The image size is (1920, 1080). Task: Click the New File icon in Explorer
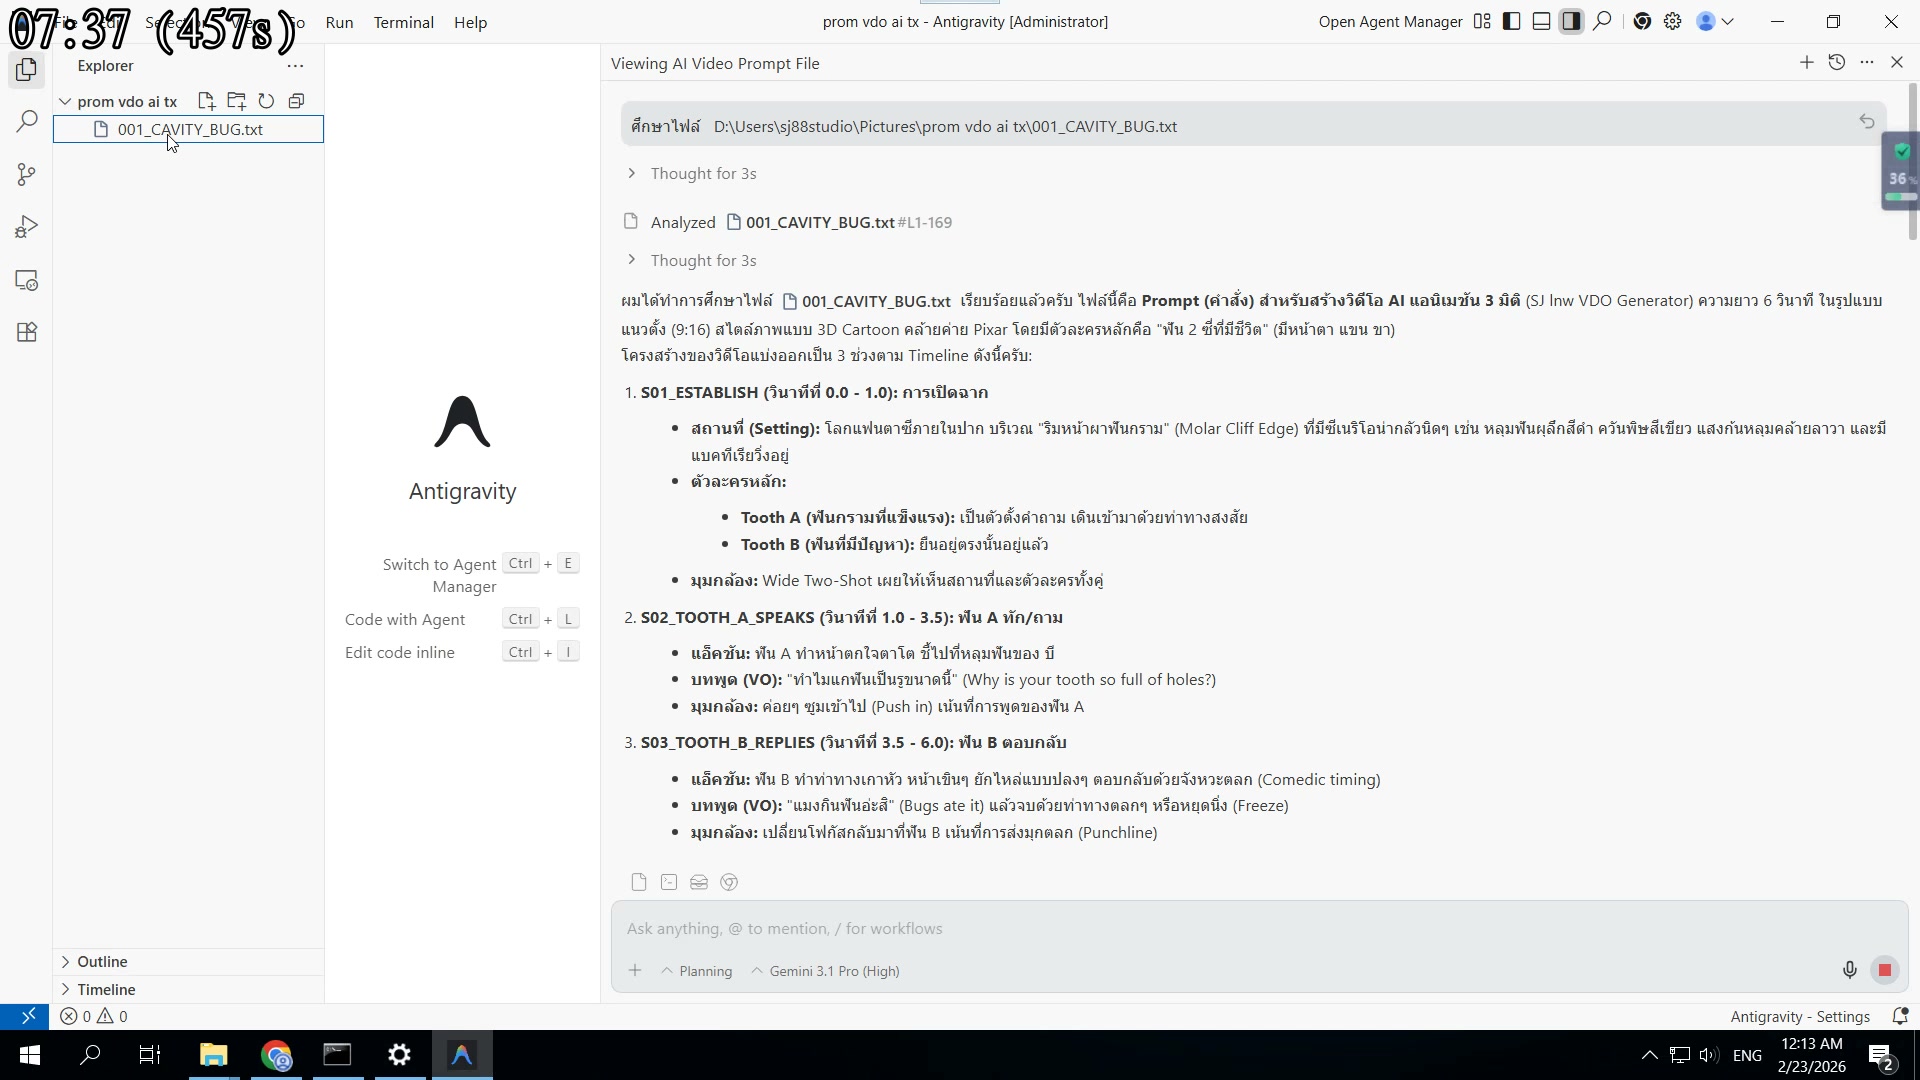tap(206, 101)
